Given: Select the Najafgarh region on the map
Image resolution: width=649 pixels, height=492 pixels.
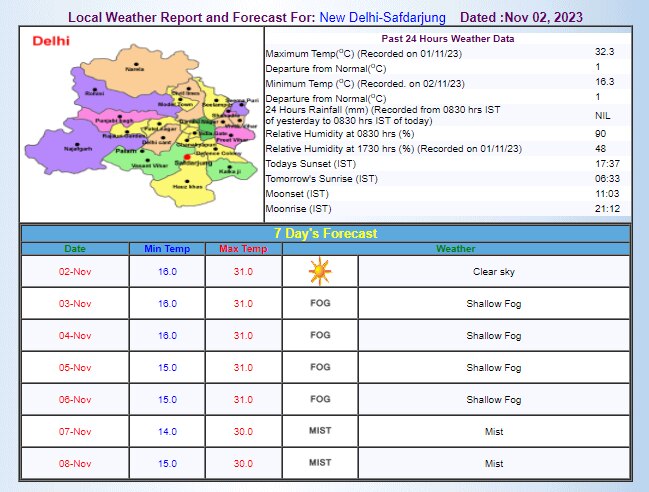Looking at the screenshot, I should coord(77,148).
